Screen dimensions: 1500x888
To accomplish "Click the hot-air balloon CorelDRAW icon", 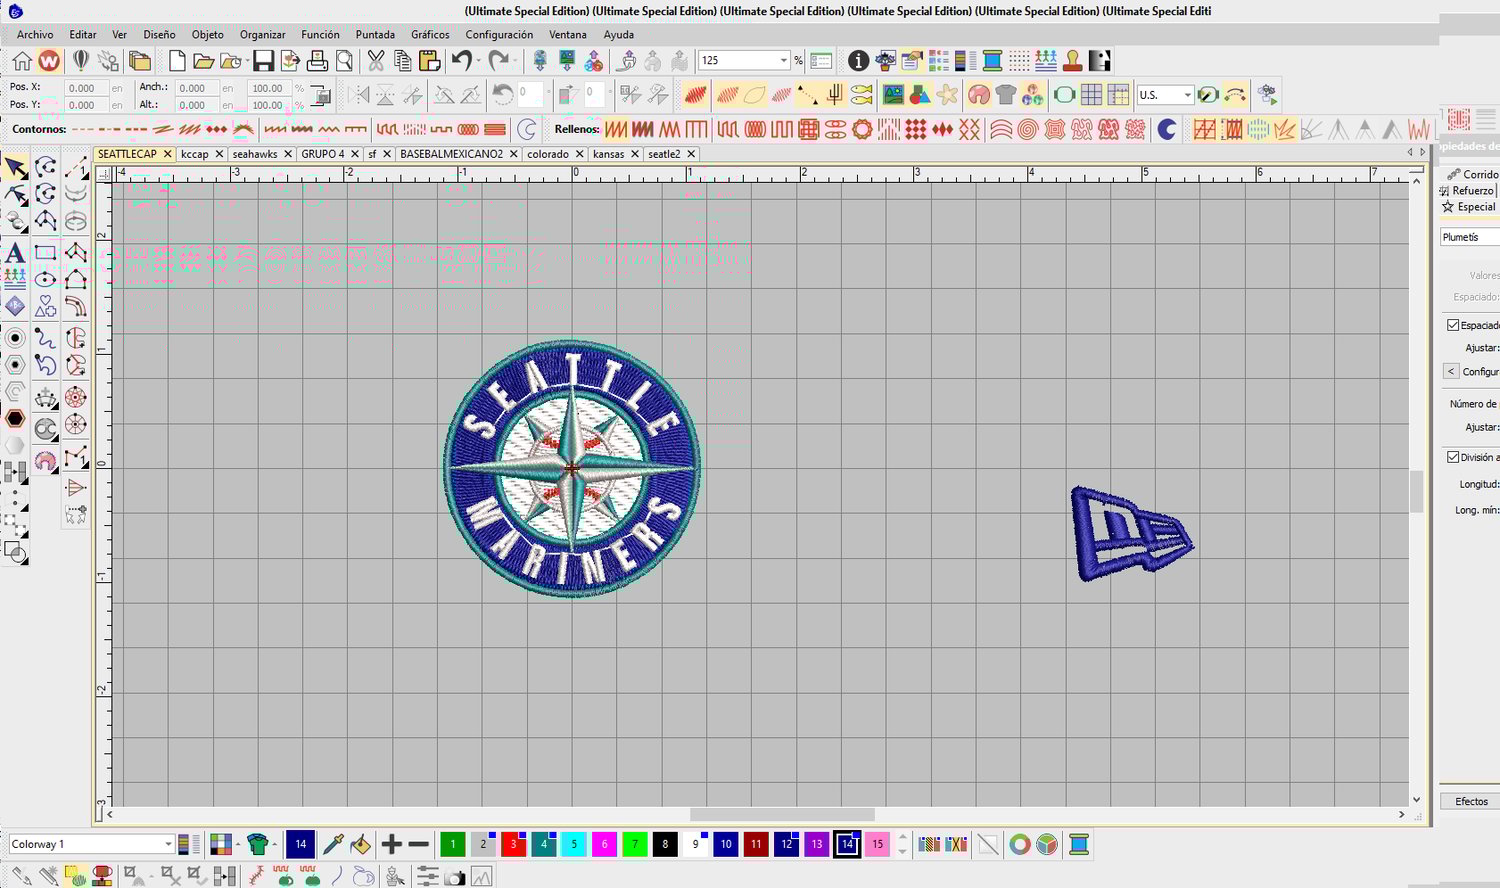I will click(x=81, y=61).
